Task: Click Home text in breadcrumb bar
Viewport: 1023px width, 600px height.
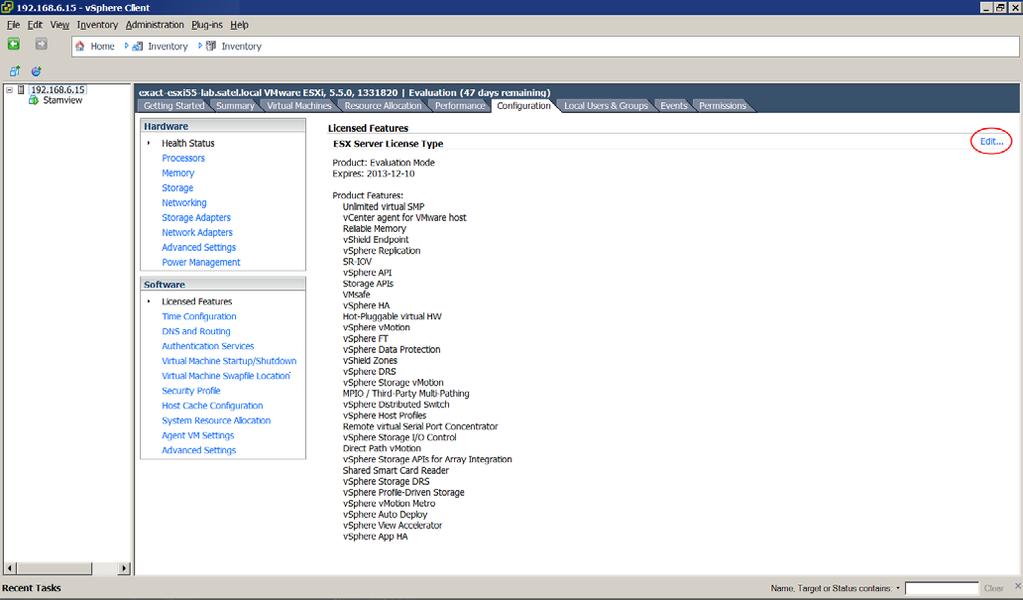Action: tap(102, 46)
